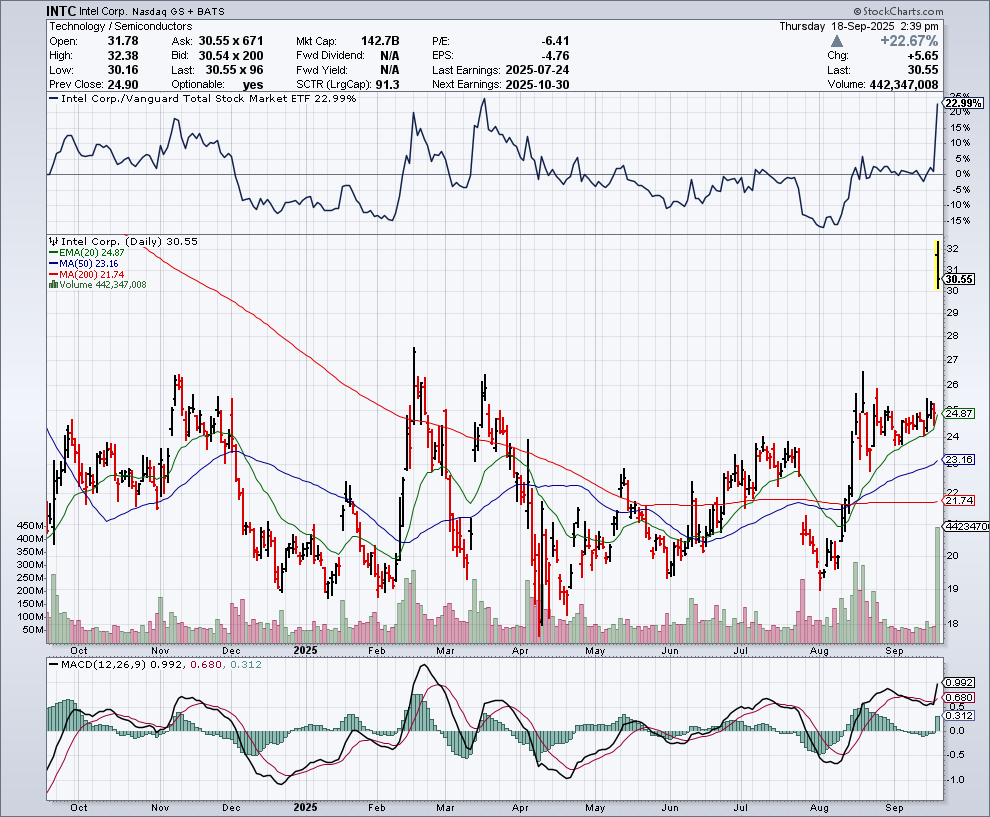
Task: Click the Low value 30.16
Action: tap(123, 70)
